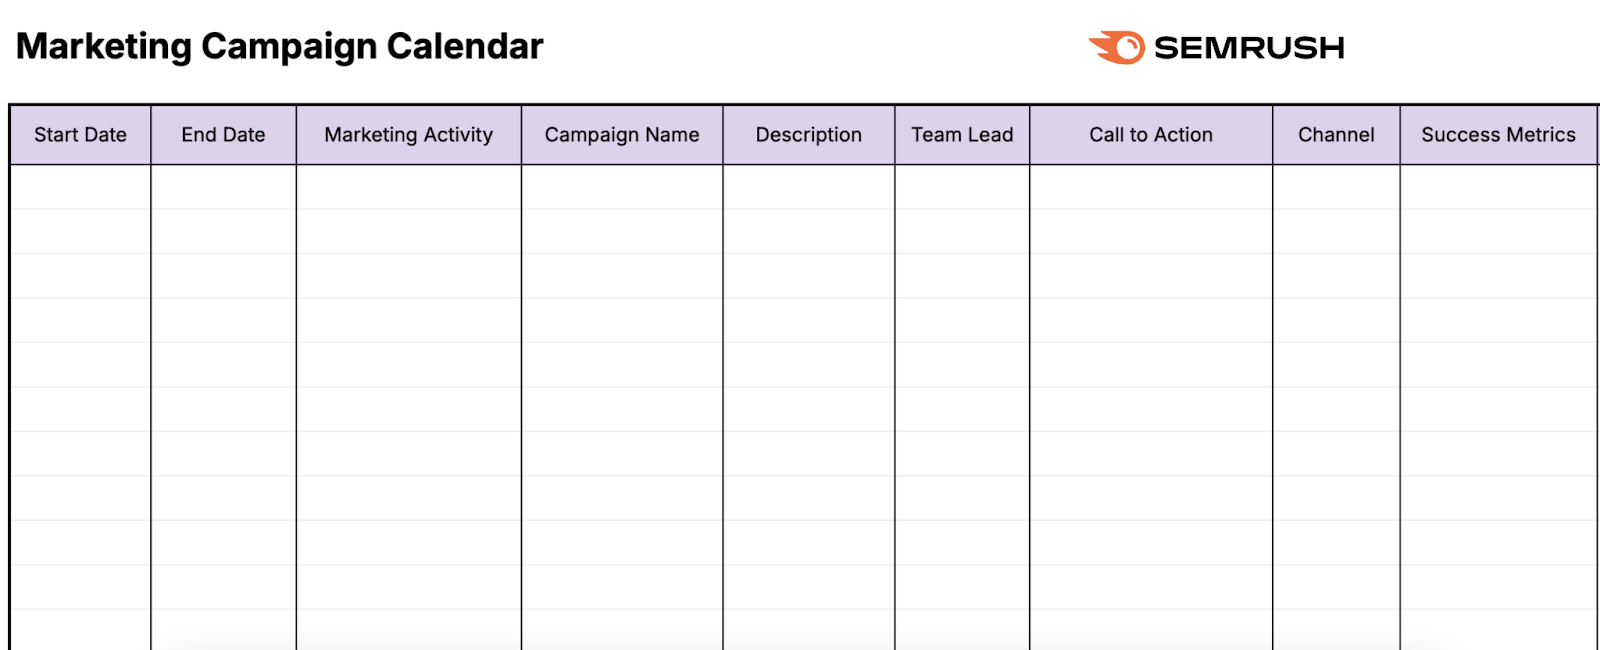The width and height of the screenshot is (1600, 650).
Task: Select the Marketing Activity header cell
Action: point(408,135)
